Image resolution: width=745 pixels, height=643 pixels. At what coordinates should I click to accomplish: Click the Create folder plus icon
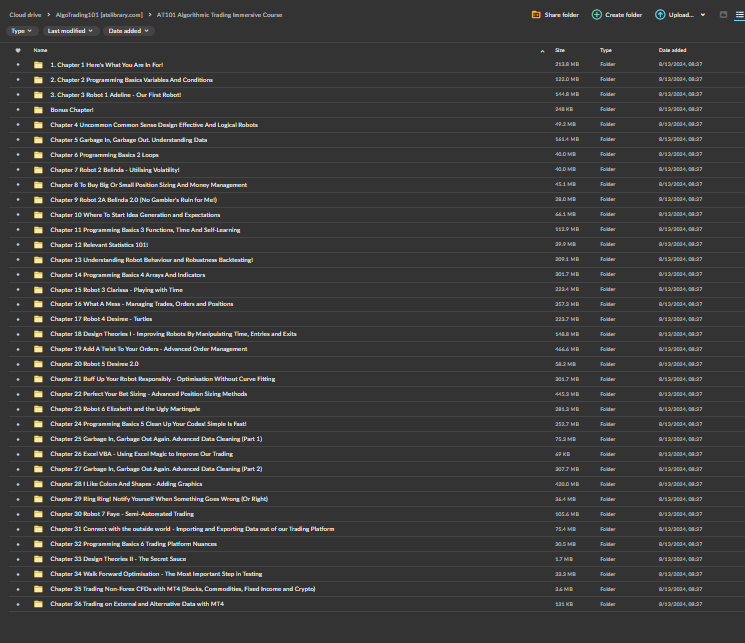596,15
